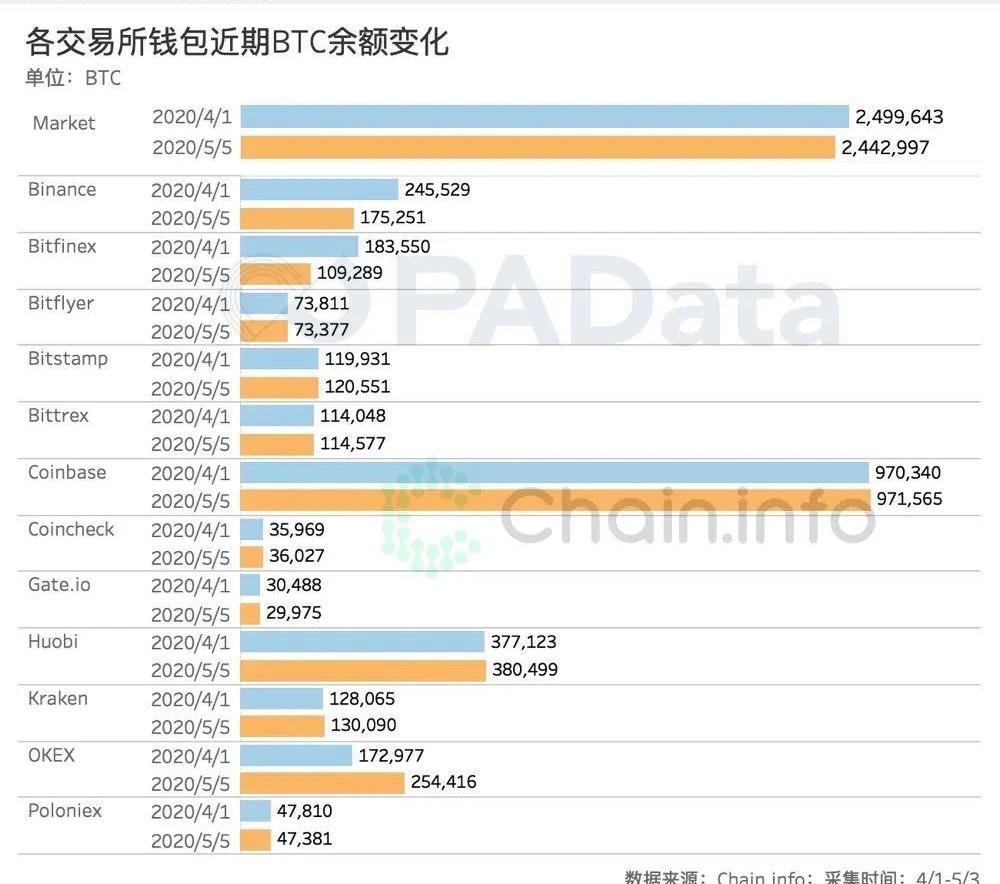Select the Bitstamp 2020/4/1 blue bar
The height and width of the screenshot is (884, 1000).
pyautogui.click(x=279, y=359)
